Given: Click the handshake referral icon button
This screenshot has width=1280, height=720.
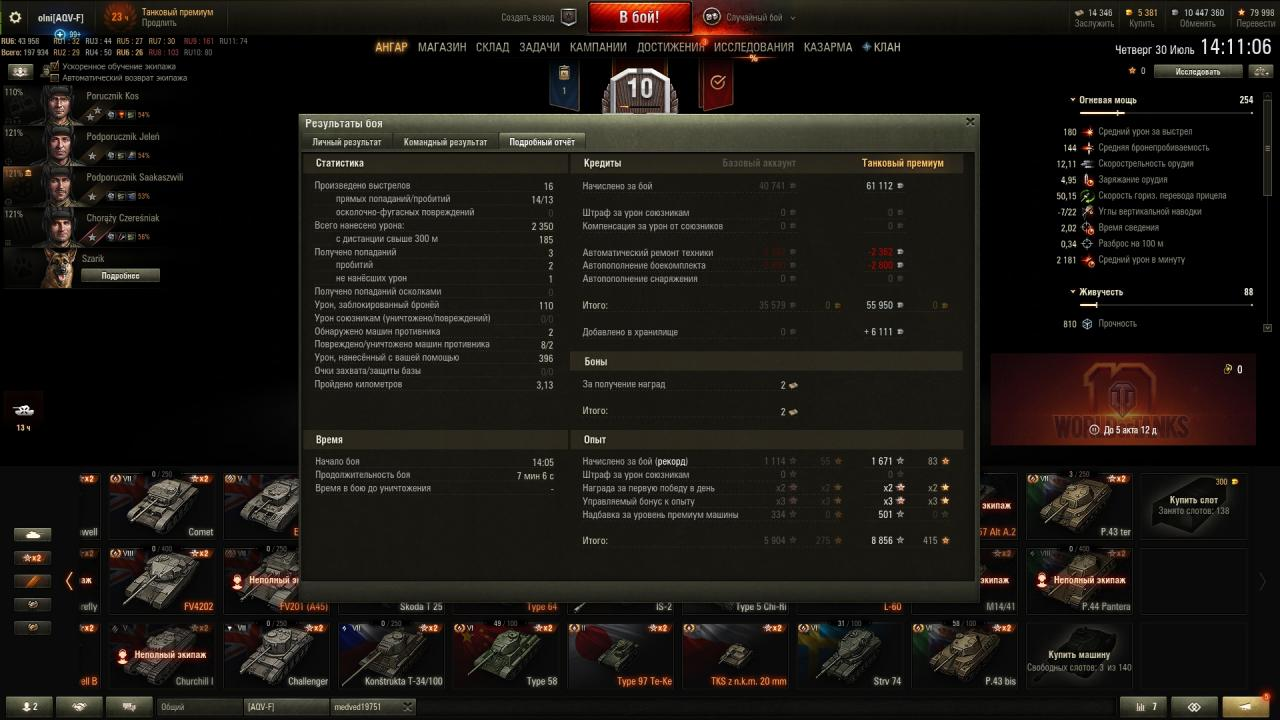Looking at the screenshot, I should [x=79, y=706].
